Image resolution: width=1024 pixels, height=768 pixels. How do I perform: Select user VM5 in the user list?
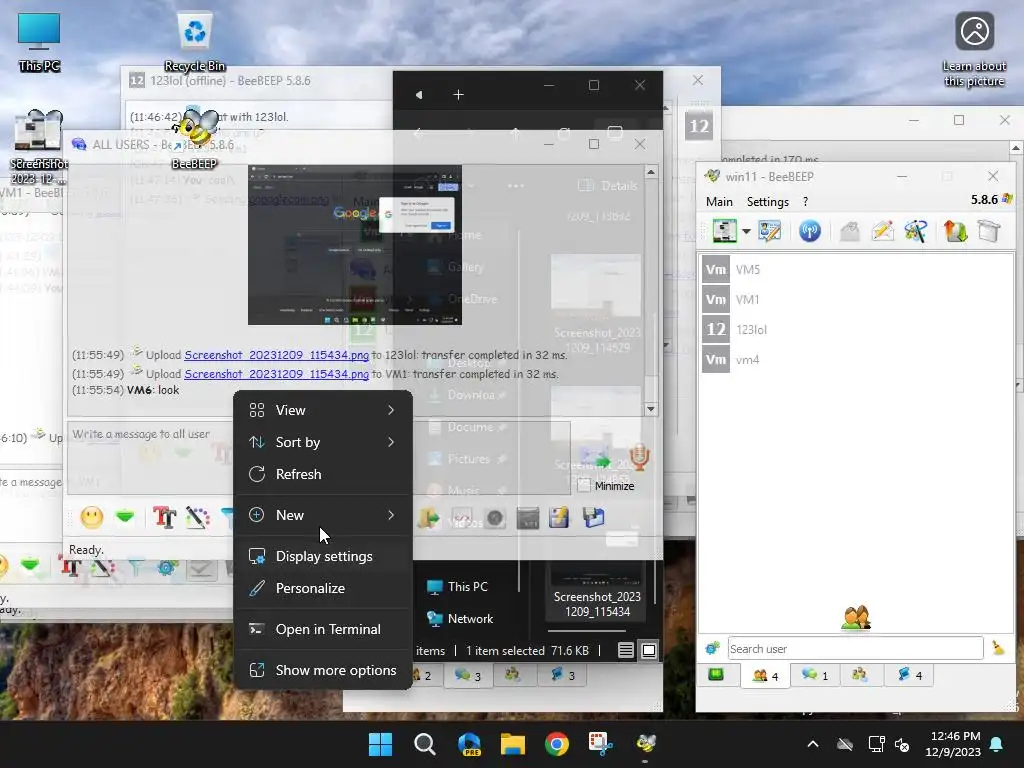[x=856, y=269]
